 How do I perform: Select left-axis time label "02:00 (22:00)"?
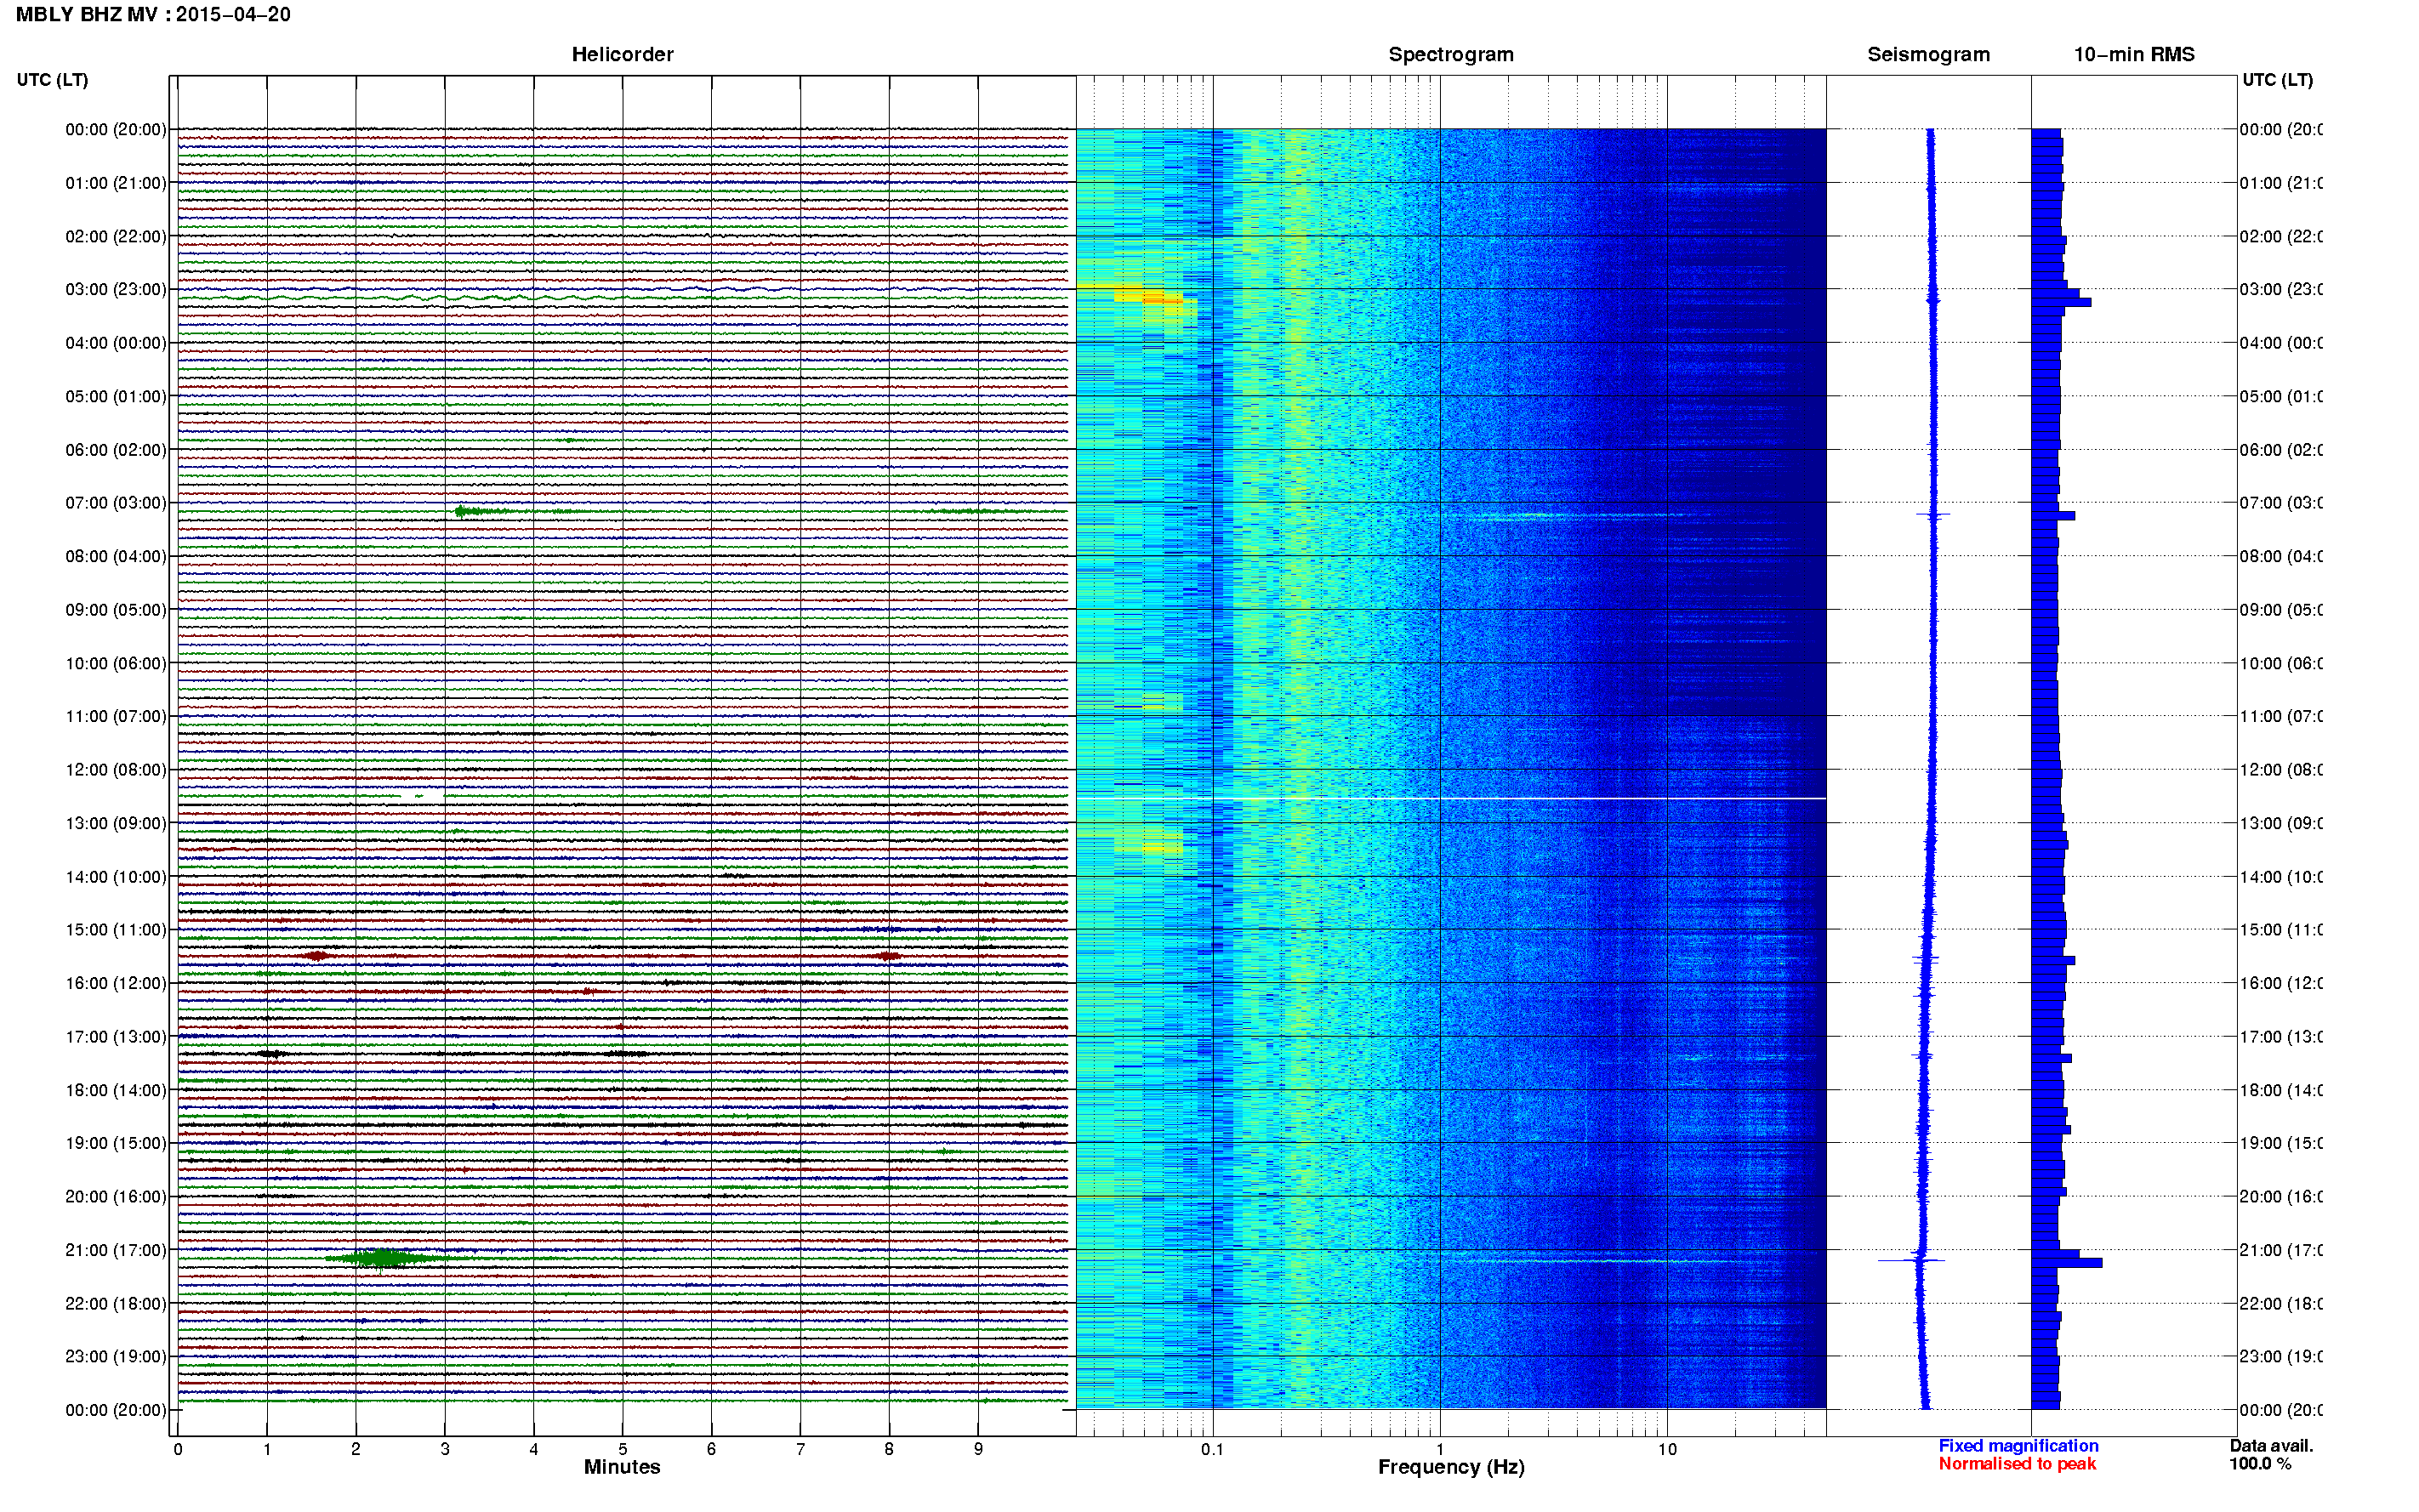[116, 236]
